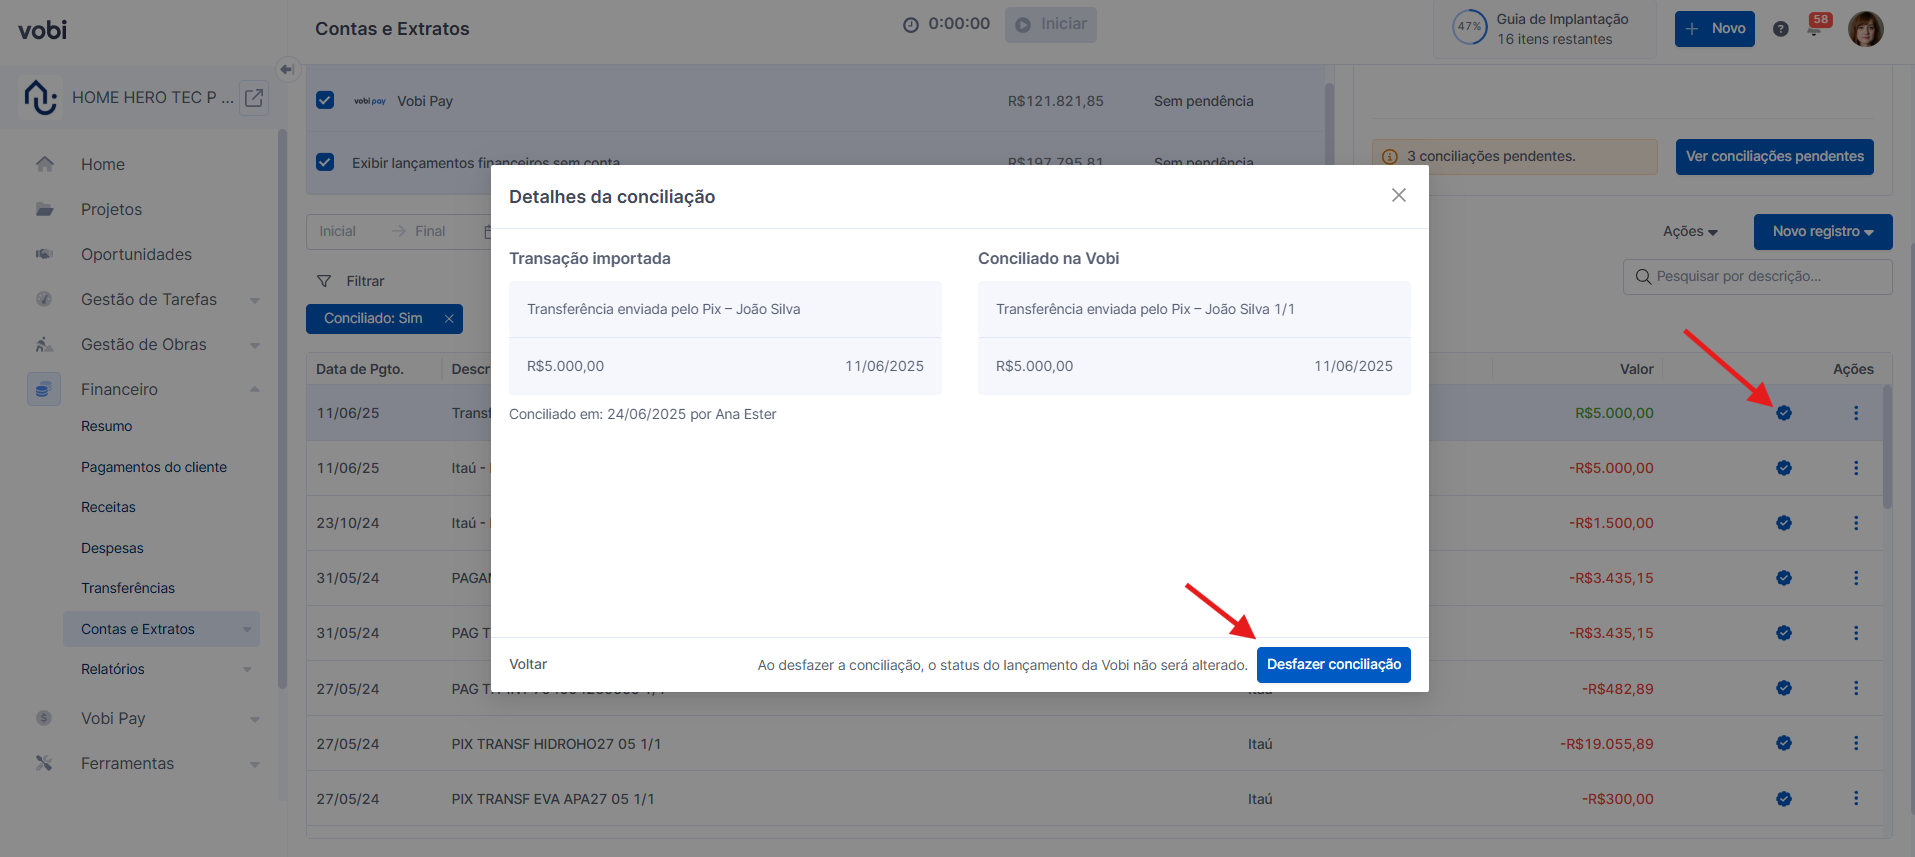Open the Novo registro dropdown button

tap(1823, 231)
